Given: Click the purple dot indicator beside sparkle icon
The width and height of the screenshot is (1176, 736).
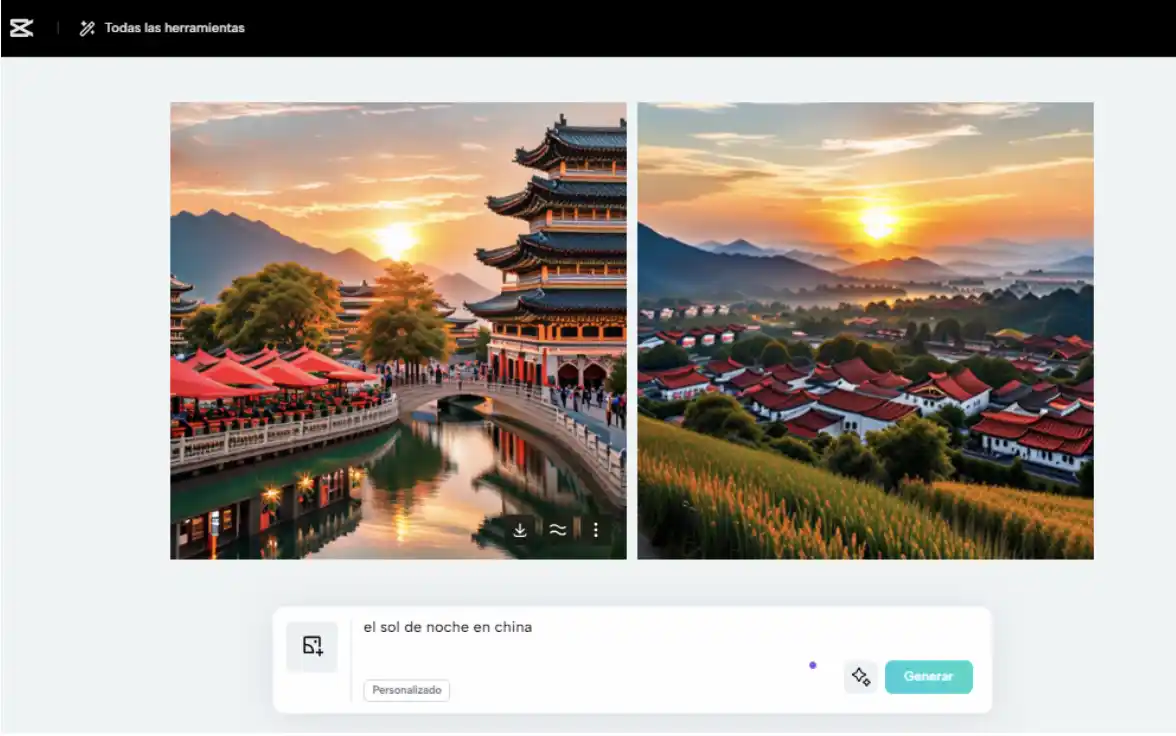Looking at the screenshot, I should pyautogui.click(x=812, y=665).
